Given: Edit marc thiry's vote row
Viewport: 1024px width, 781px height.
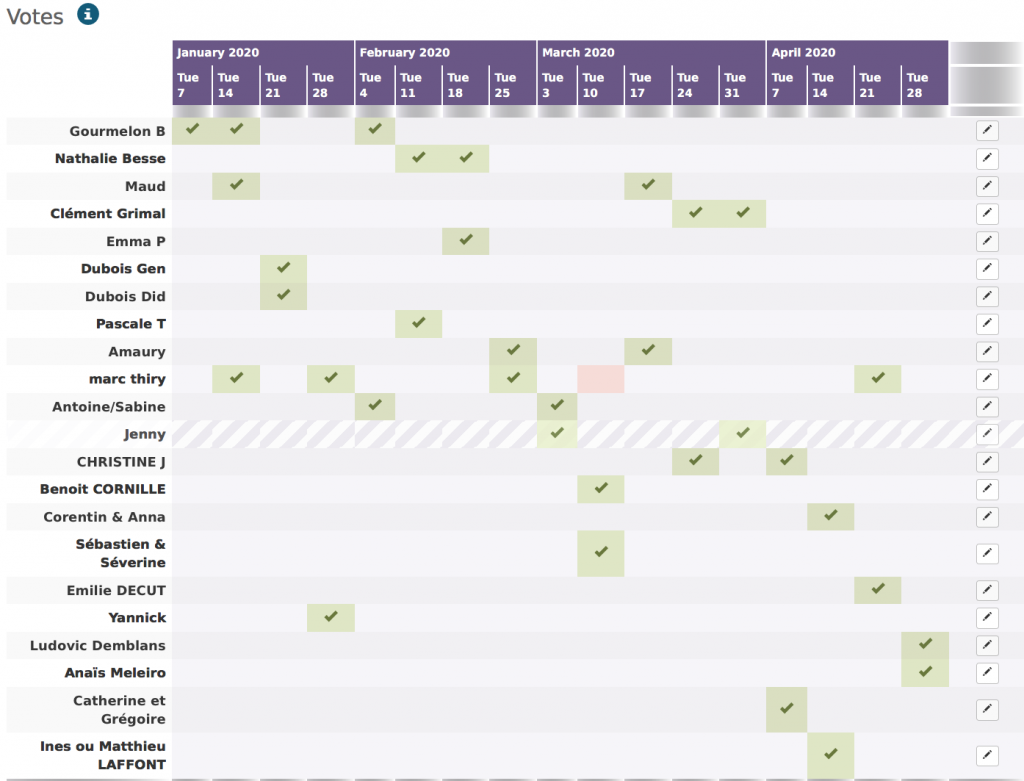Looking at the screenshot, I should click(x=987, y=379).
